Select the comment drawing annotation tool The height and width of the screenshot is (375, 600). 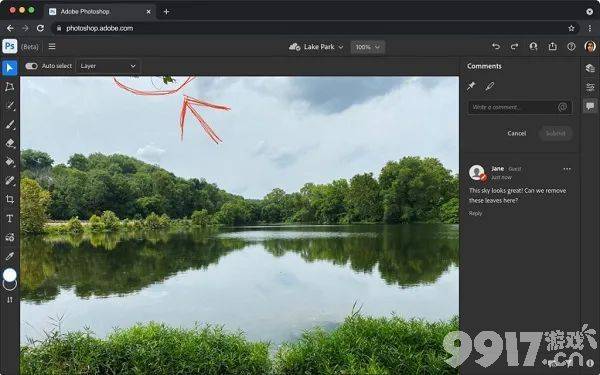click(489, 86)
